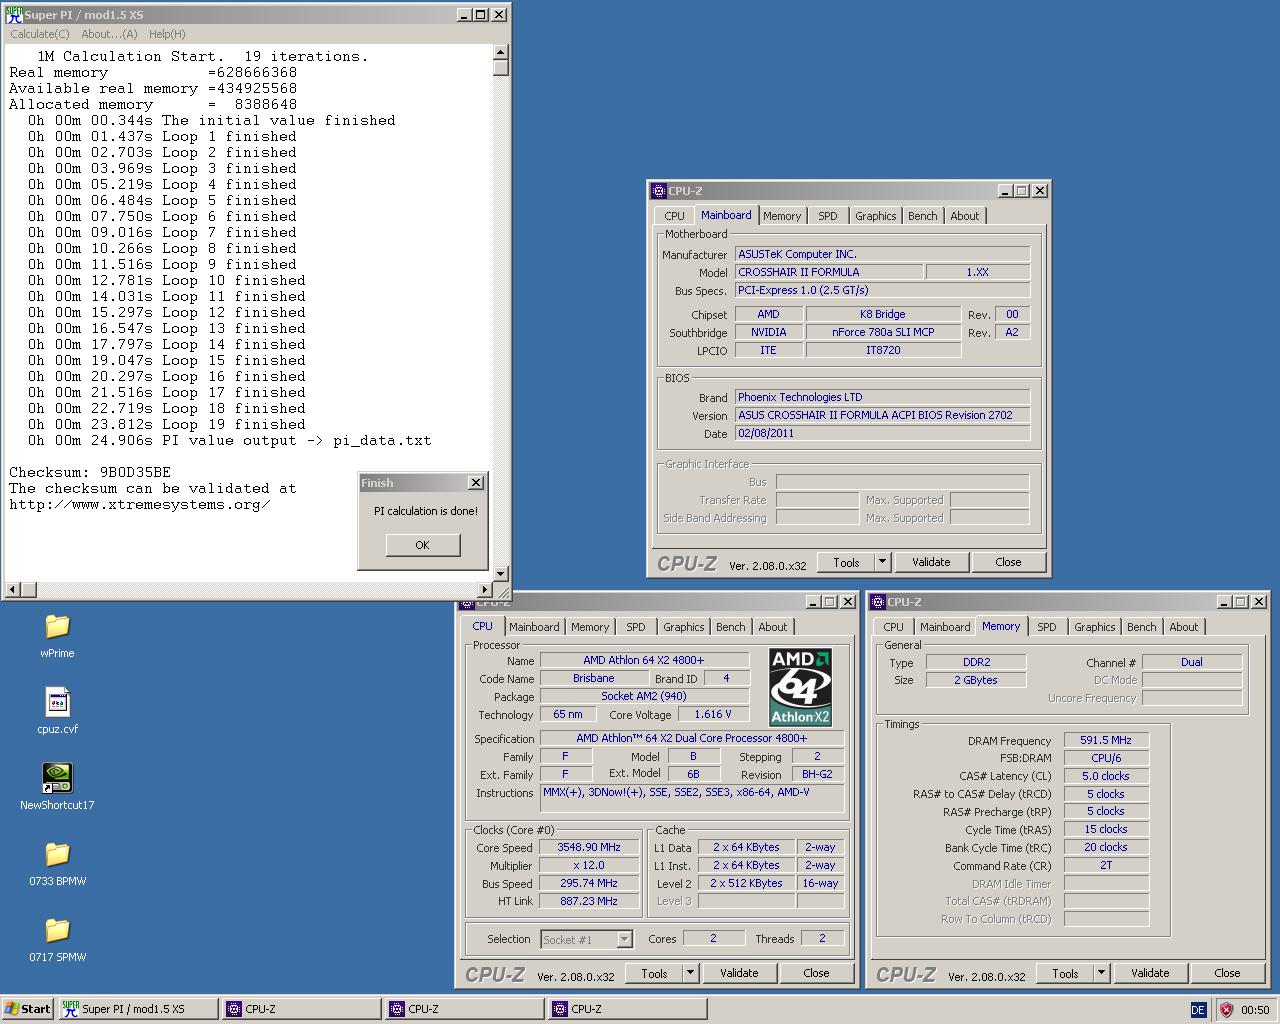
Task: Click the CAS# Latency 5.0 clocks value
Action: (x=1106, y=776)
